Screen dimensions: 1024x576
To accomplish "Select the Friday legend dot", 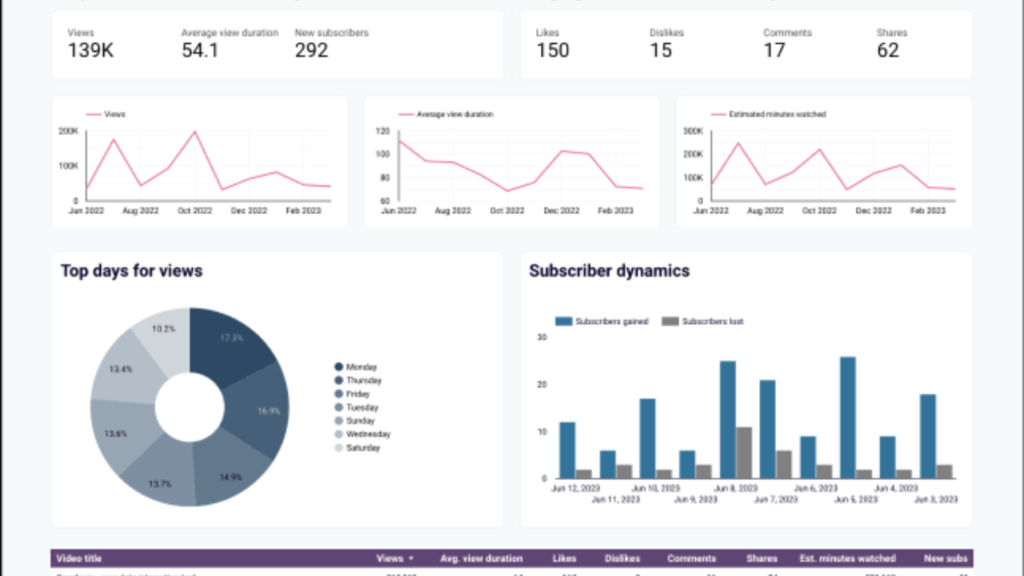I will tap(339, 394).
